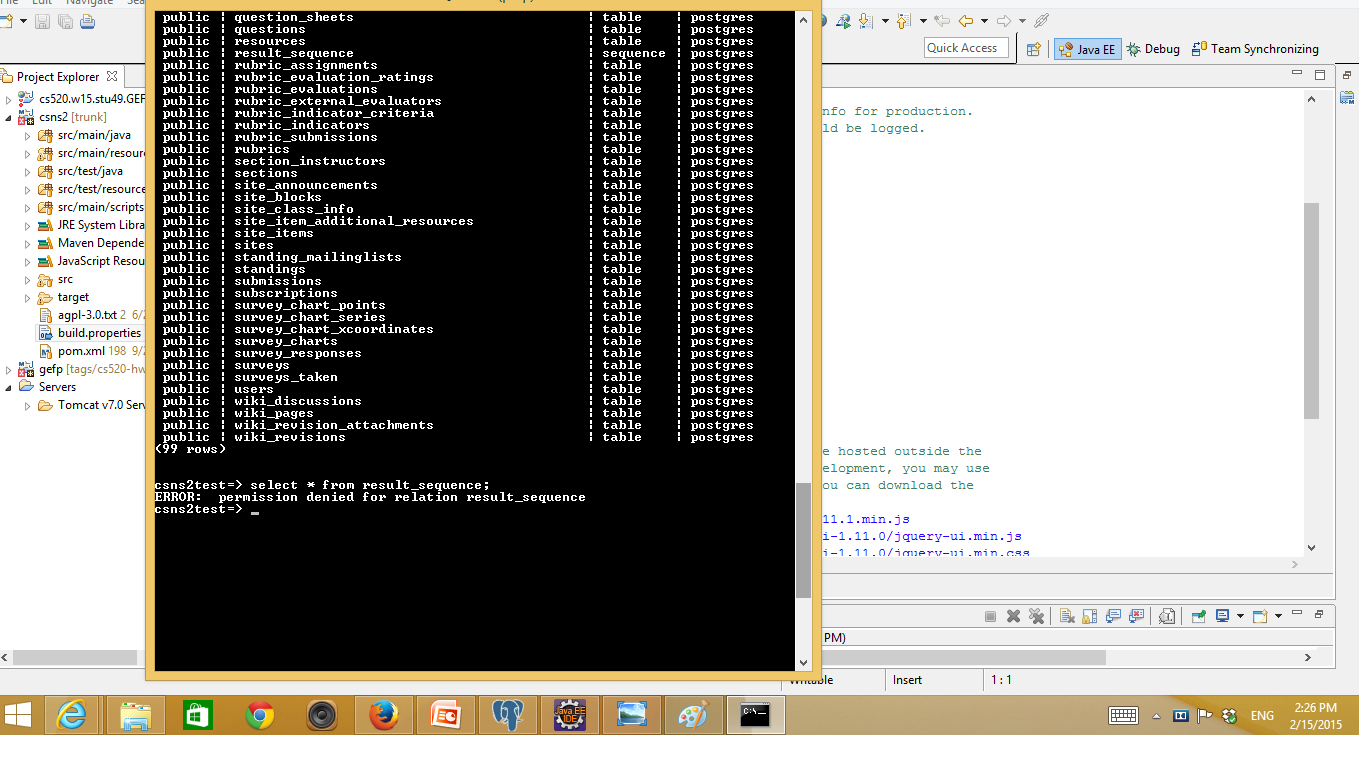Click the Quick Access search field

[966, 48]
